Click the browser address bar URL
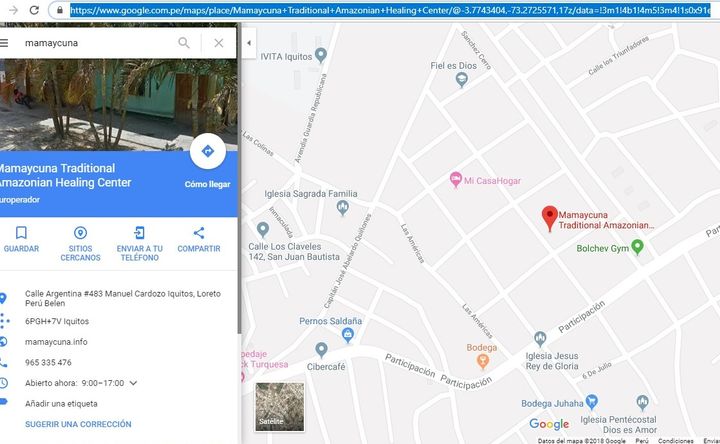The width and height of the screenshot is (720, 444). 390,10
